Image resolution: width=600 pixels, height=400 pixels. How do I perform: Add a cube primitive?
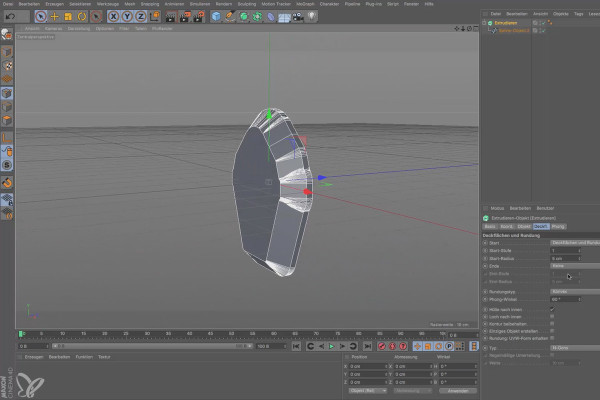click(216, 16)
